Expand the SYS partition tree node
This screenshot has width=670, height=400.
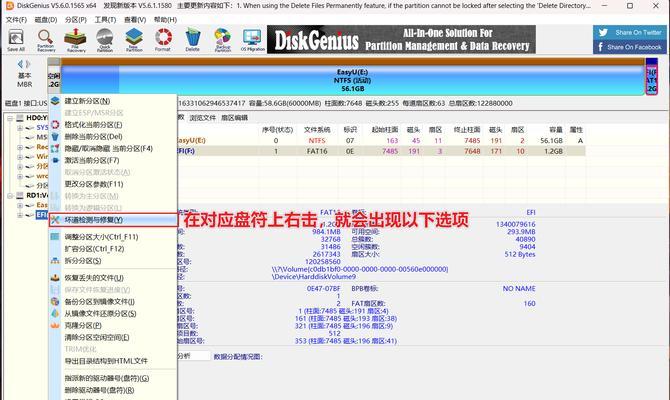pyautogui.click(x=20, y=128)
